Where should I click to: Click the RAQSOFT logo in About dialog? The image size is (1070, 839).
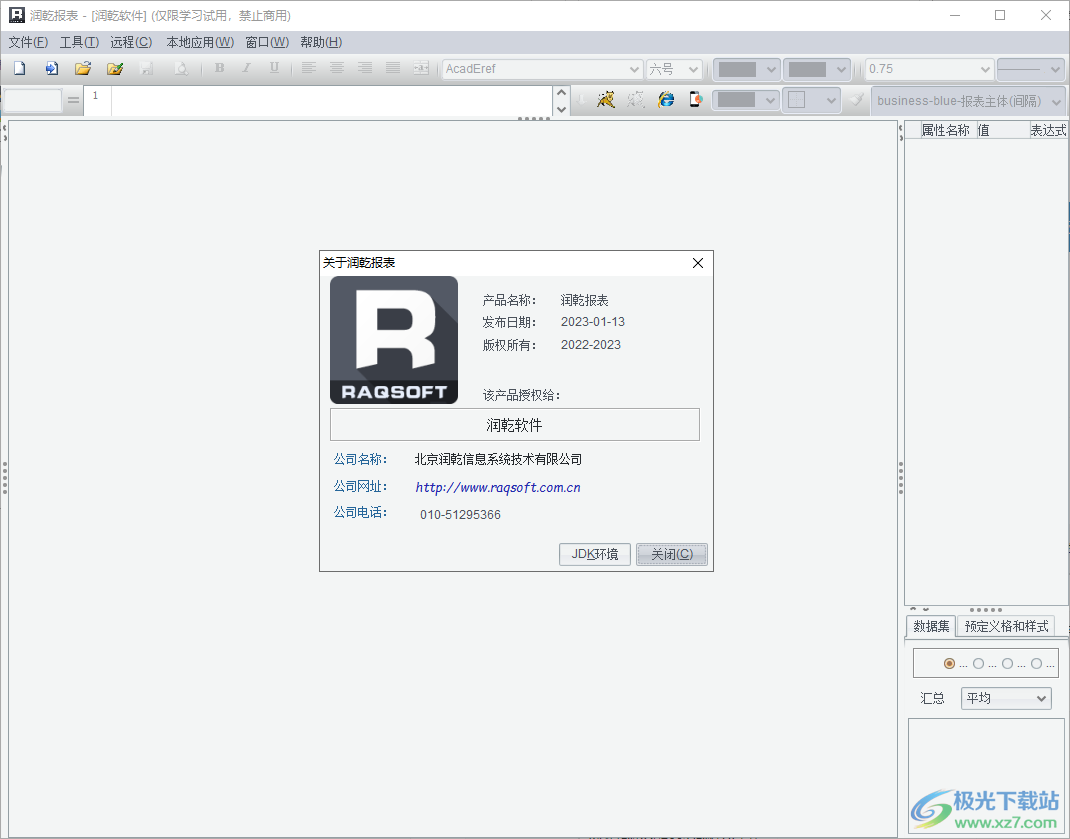point(394,340)
